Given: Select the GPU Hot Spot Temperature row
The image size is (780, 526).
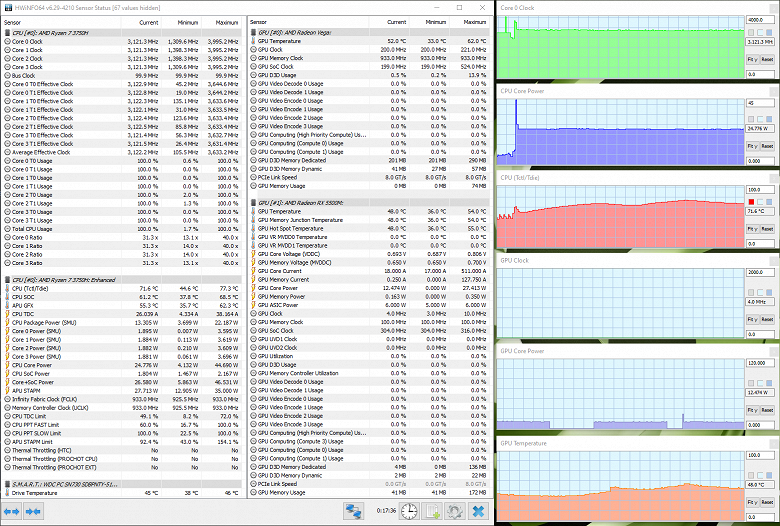Looking at the screenshot, I should (x=369, y=228).
